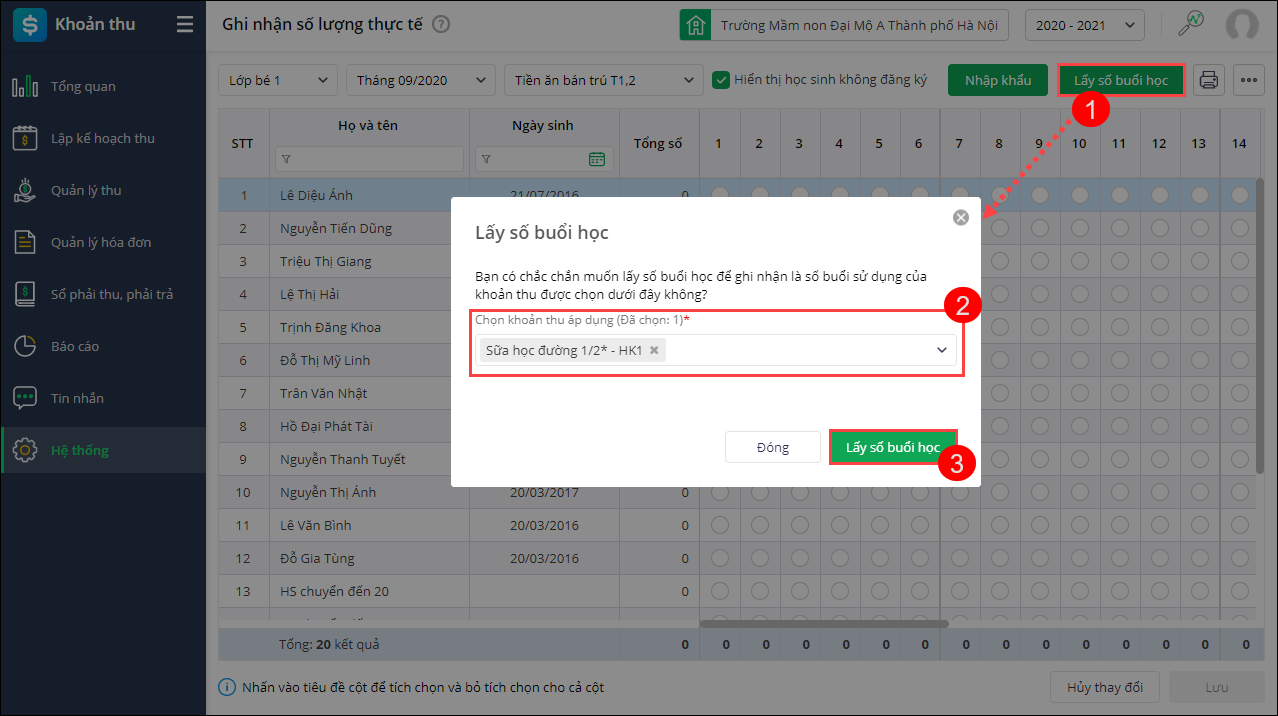
Task: Click the magnifier analytics icon in header
Action: click(1191, 23)
